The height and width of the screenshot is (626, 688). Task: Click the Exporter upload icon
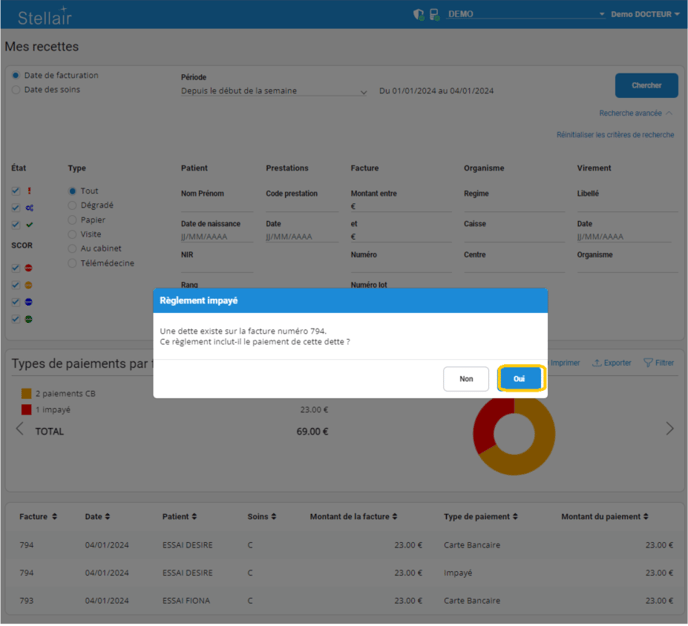[x=597, y=363]
